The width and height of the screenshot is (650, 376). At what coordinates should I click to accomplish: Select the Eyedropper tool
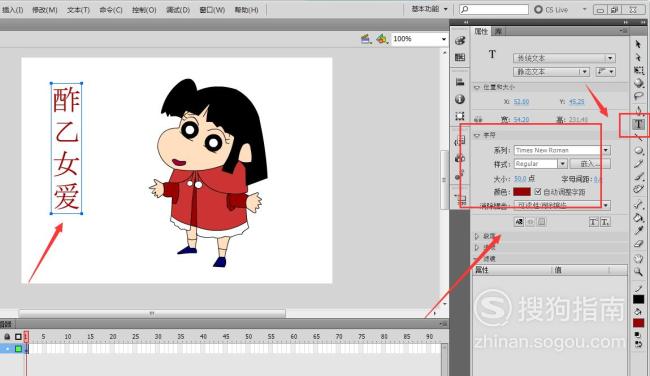pos(638,230)
